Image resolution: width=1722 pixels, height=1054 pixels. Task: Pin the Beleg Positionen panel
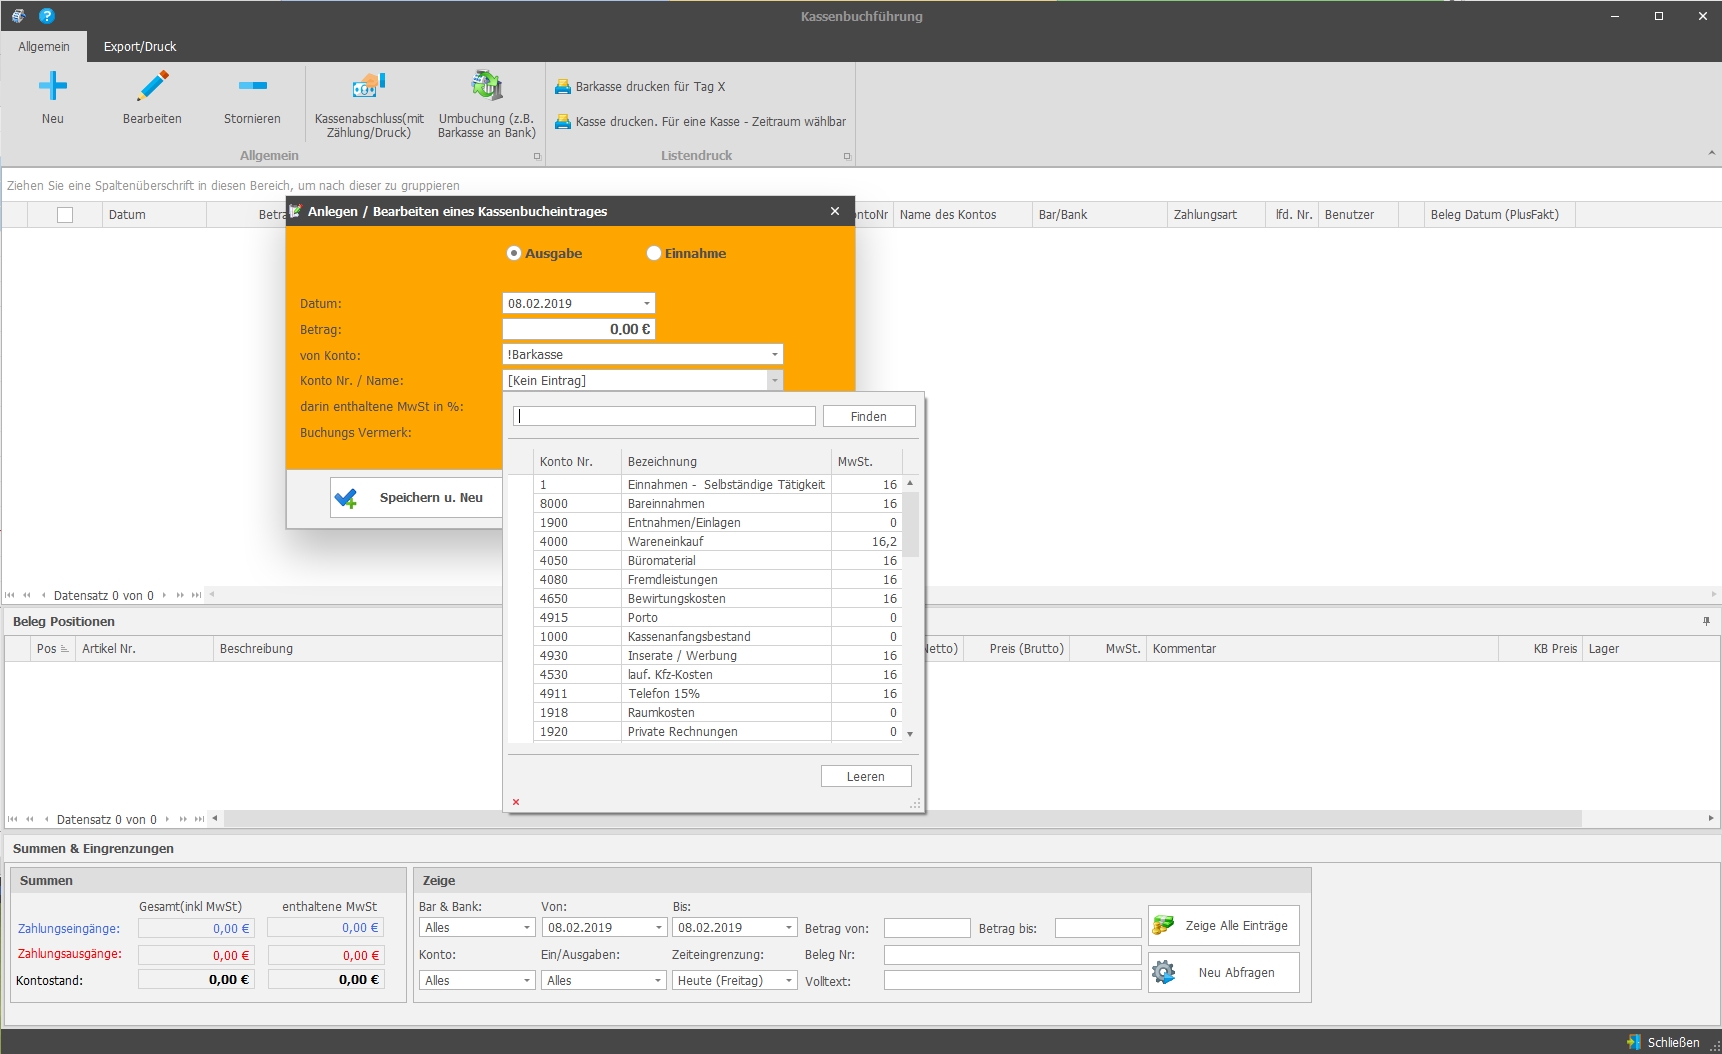tap(1706, 621)
